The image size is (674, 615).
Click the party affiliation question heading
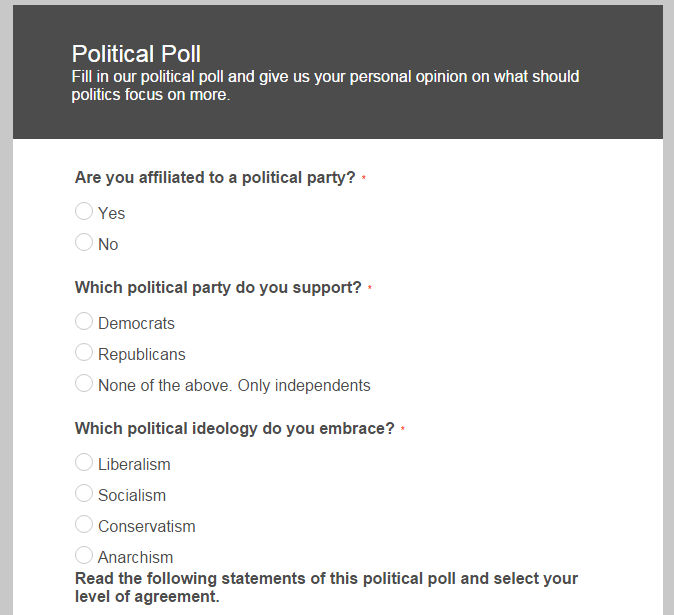pos(215,178)
